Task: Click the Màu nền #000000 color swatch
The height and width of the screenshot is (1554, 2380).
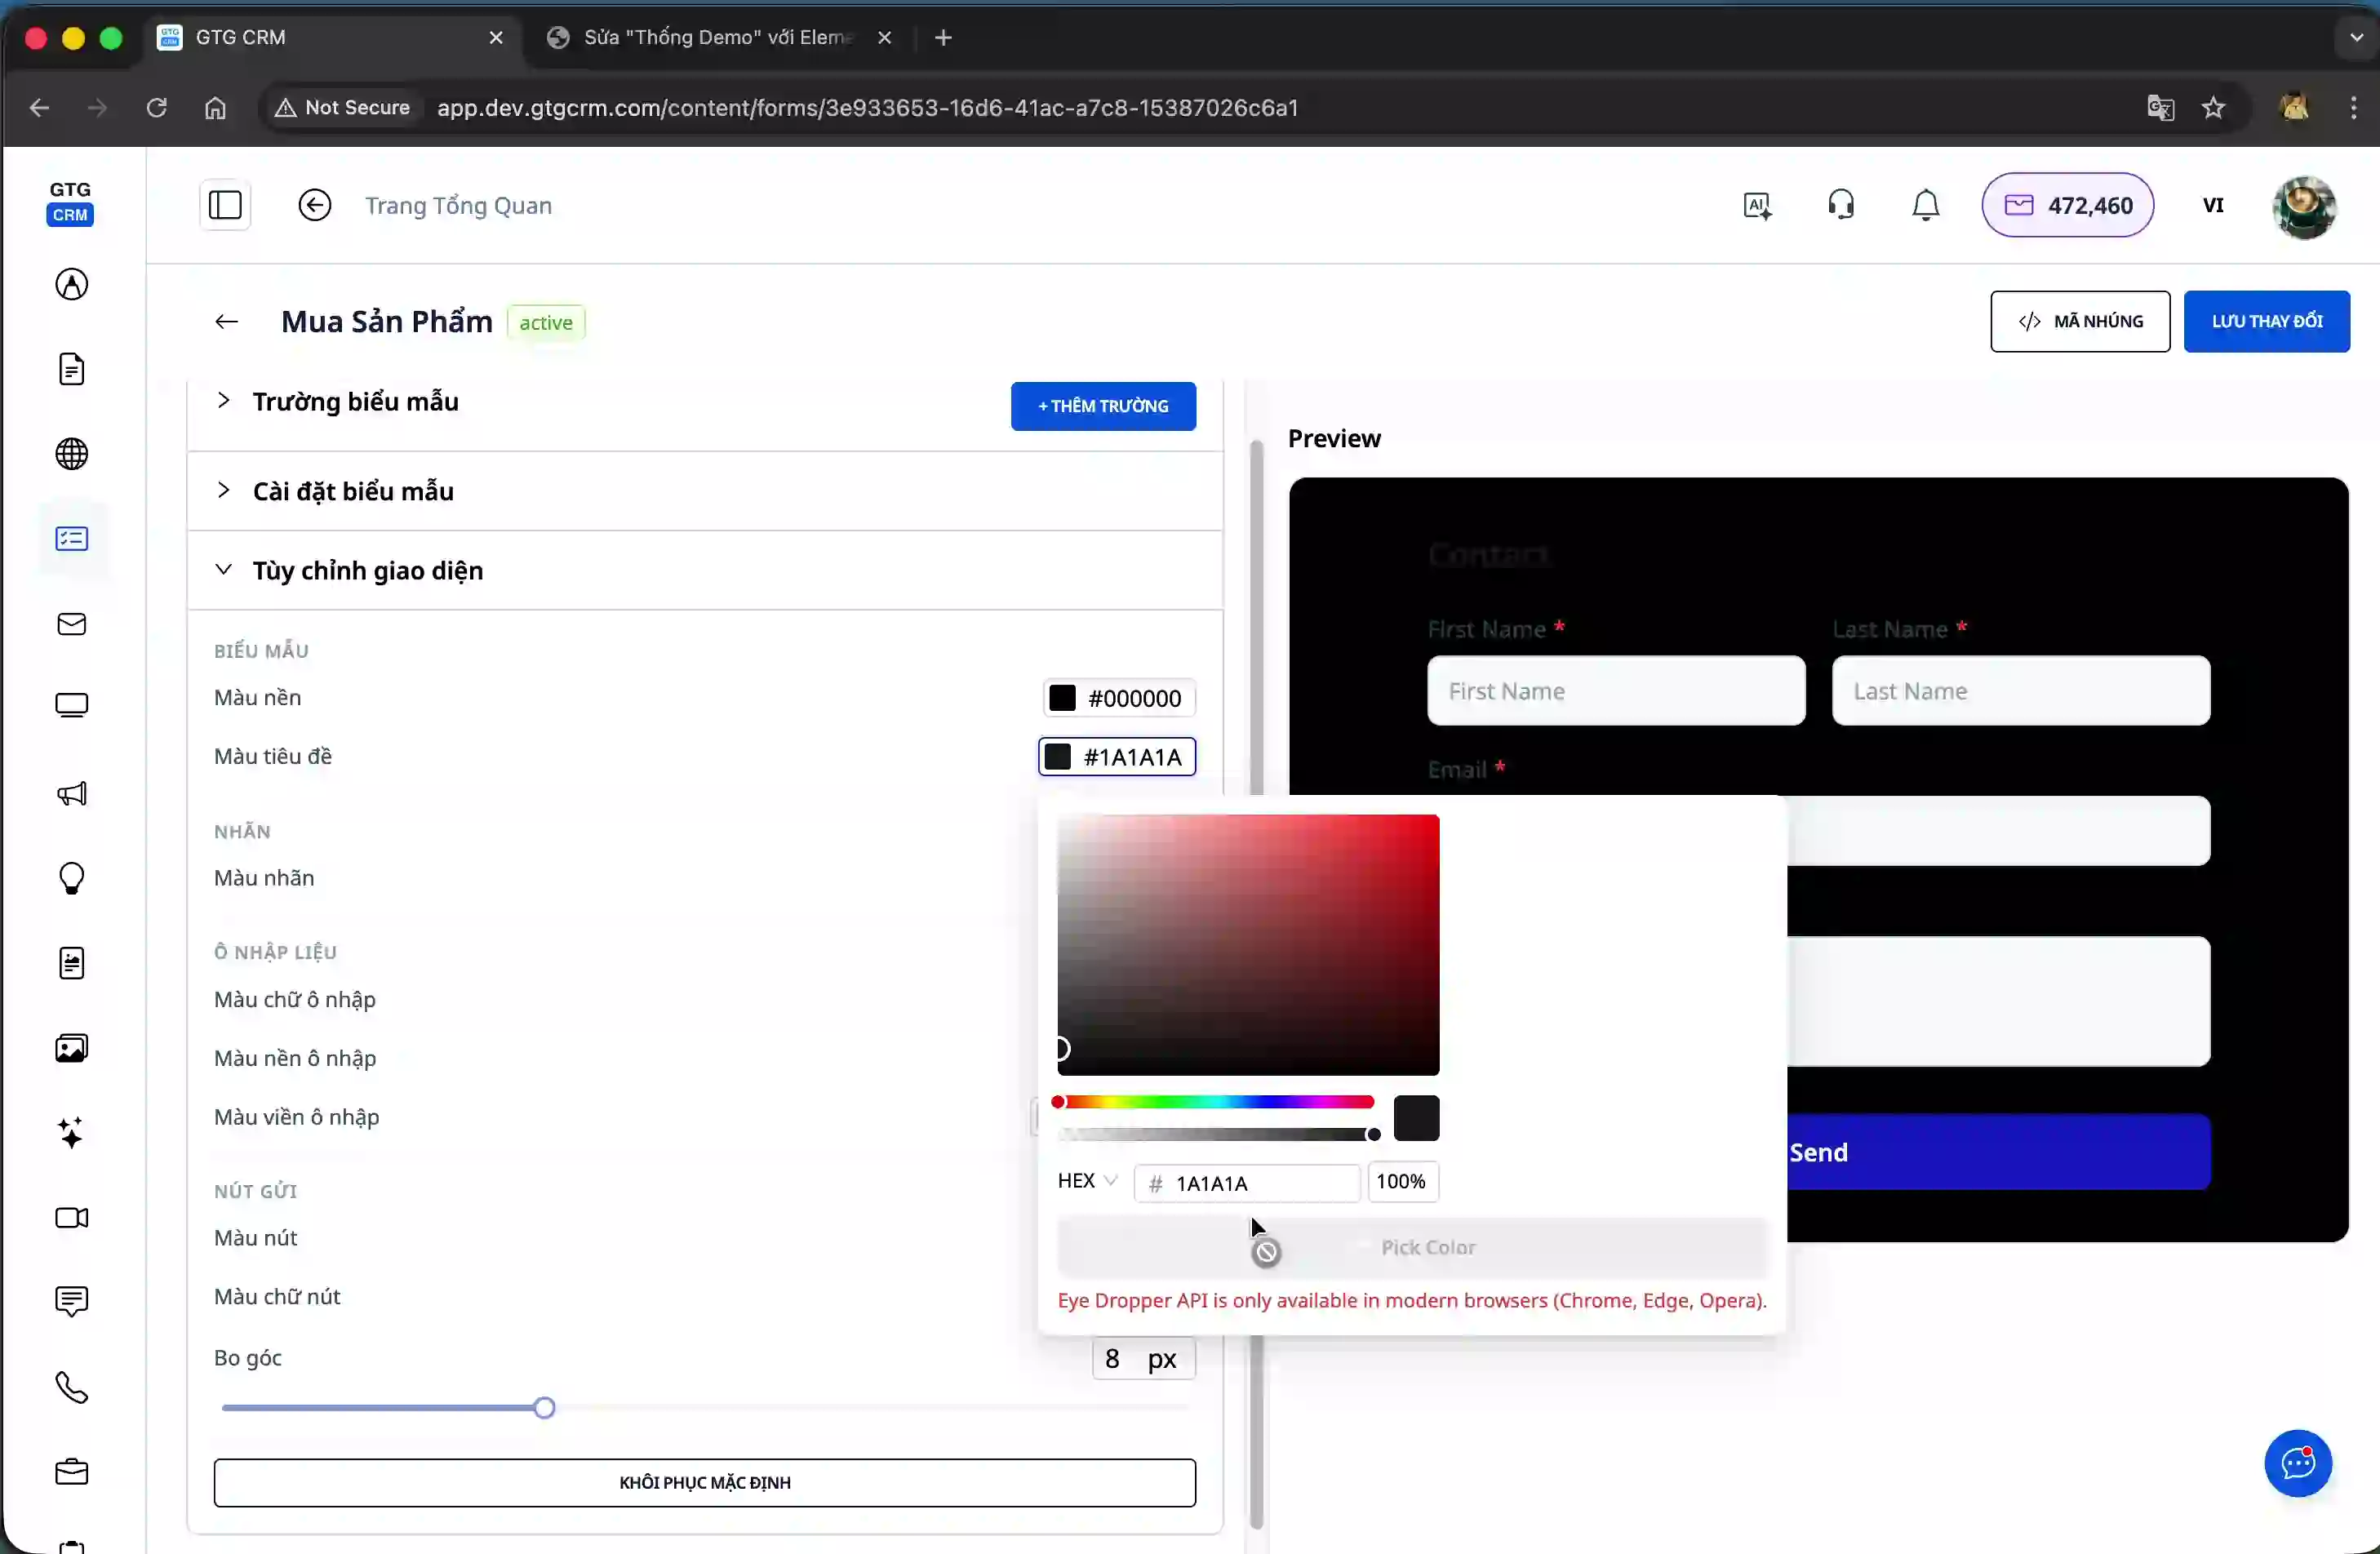Action: click(x=1062, y=698)
